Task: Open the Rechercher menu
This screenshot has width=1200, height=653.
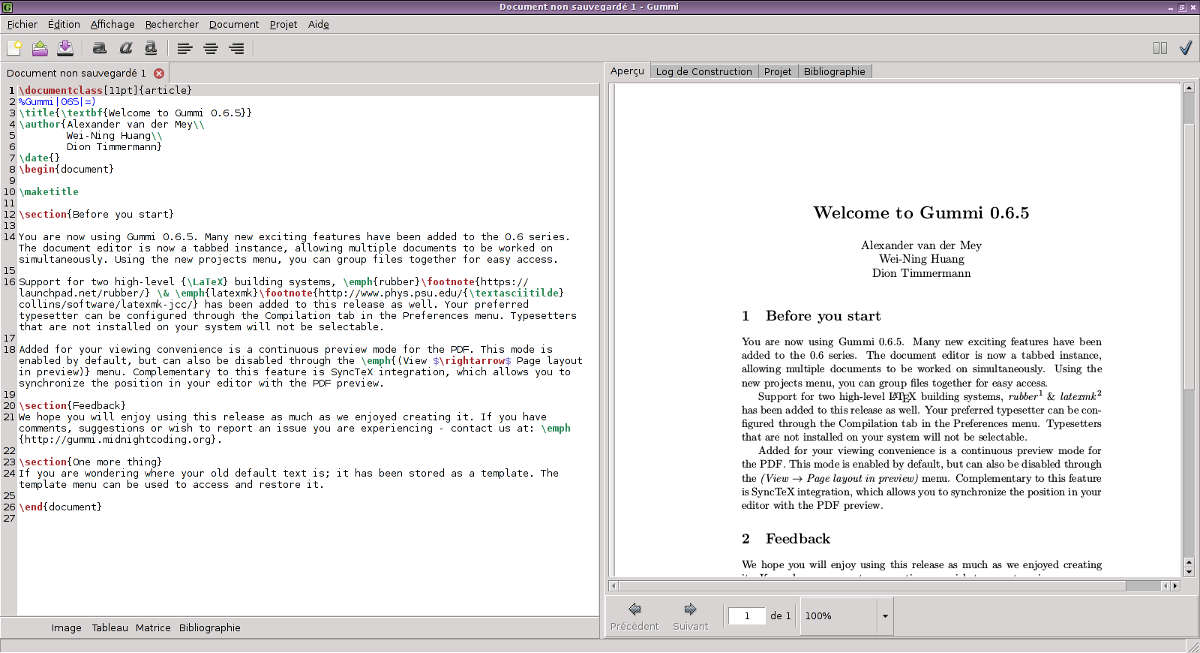Action: pyautogui.click(x=172, y=24)
